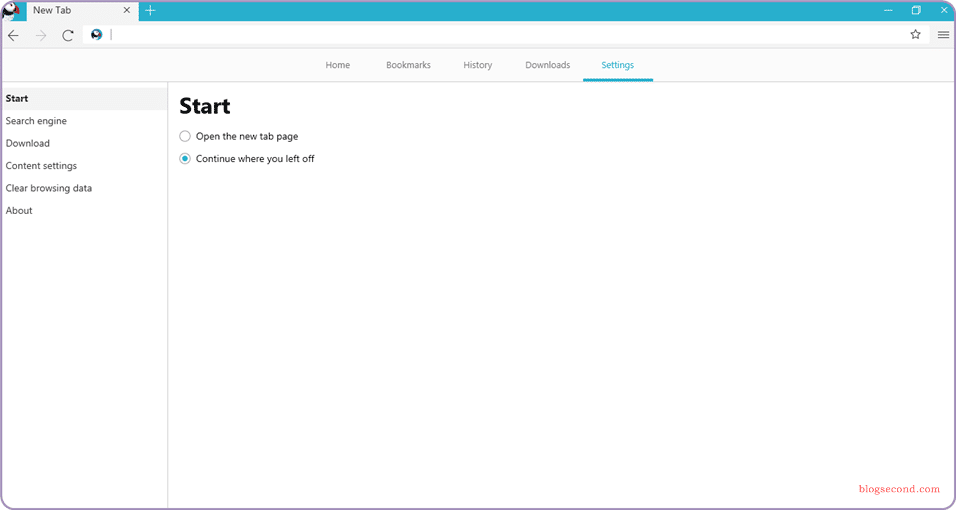The width and height of the screenshot is (956, 510).
Task: Switch to the Bookmarks tab
Action: click(x=408, y=65)
